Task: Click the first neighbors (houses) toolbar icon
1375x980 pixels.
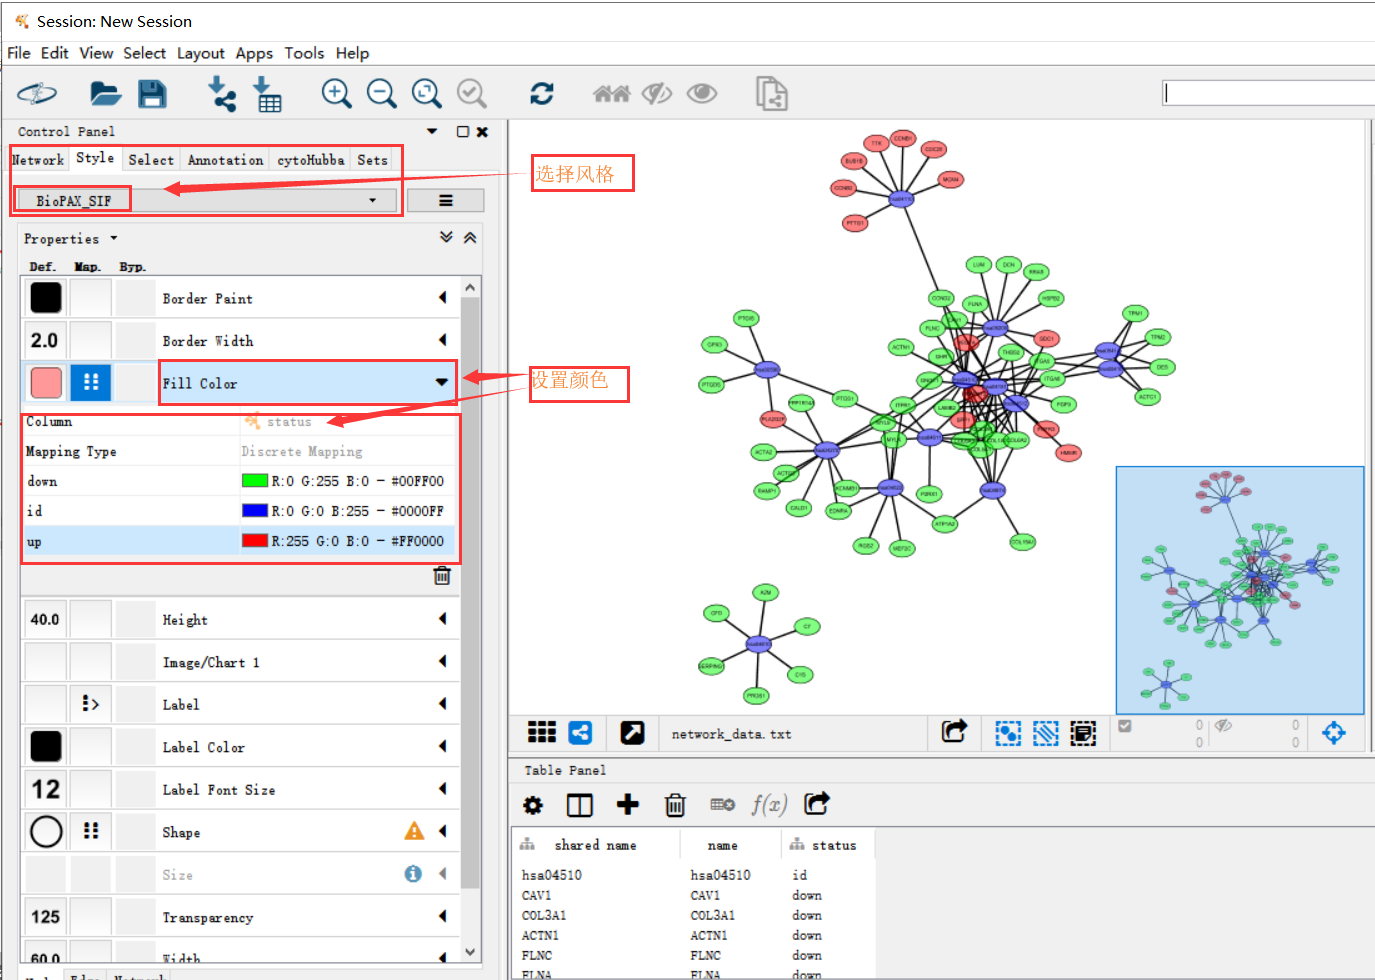Action: point(611,94)
